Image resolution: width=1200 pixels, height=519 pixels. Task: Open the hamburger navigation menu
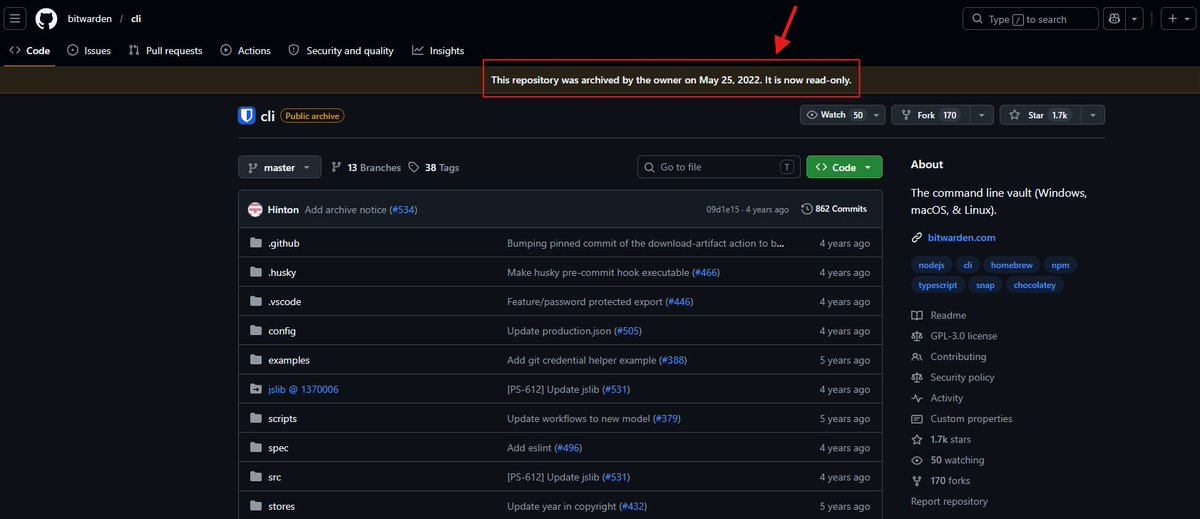click(x=16, y=19)
